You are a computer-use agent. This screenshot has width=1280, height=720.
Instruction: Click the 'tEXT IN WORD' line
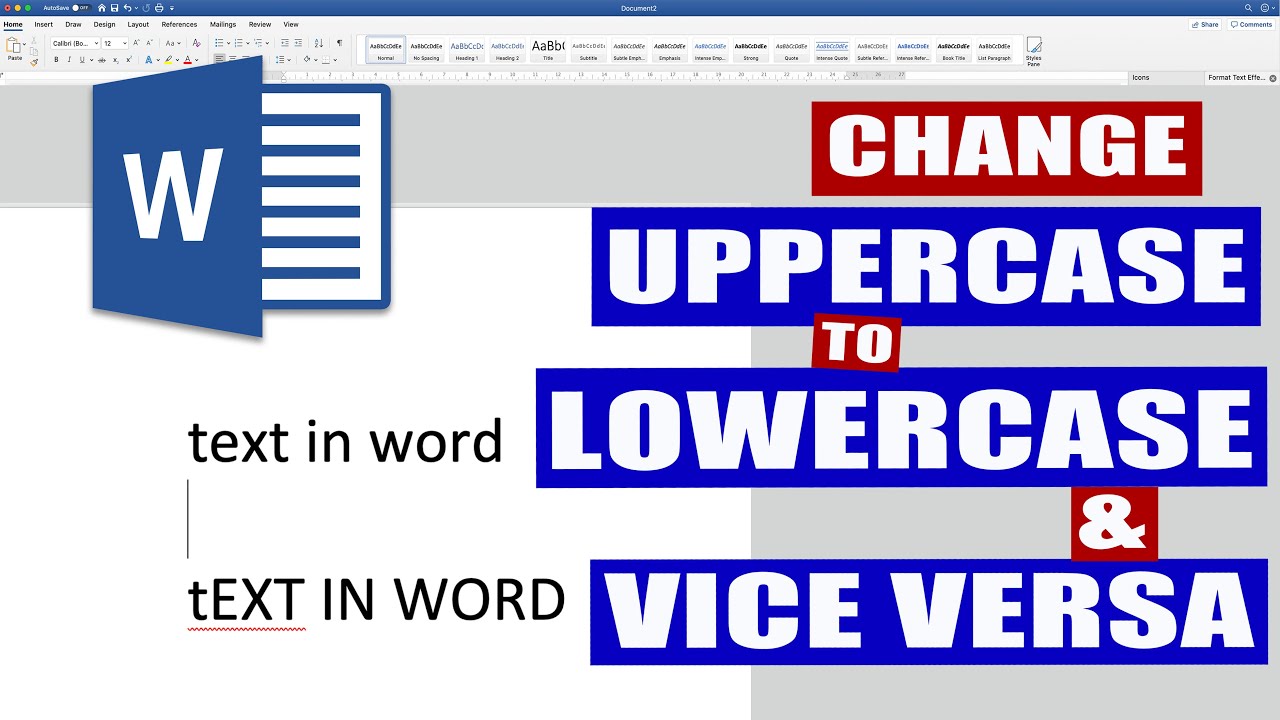coord(376,600)
